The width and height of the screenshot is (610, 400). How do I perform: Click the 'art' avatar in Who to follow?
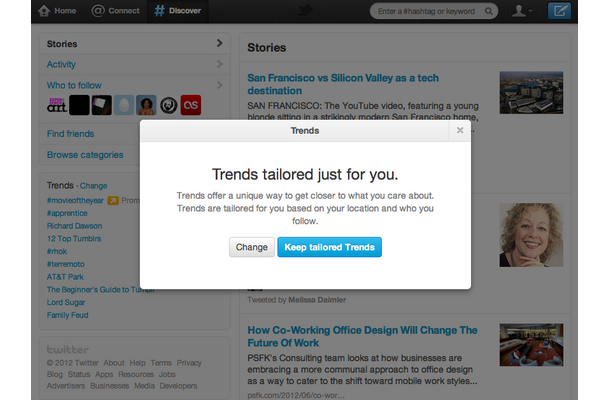57,105
